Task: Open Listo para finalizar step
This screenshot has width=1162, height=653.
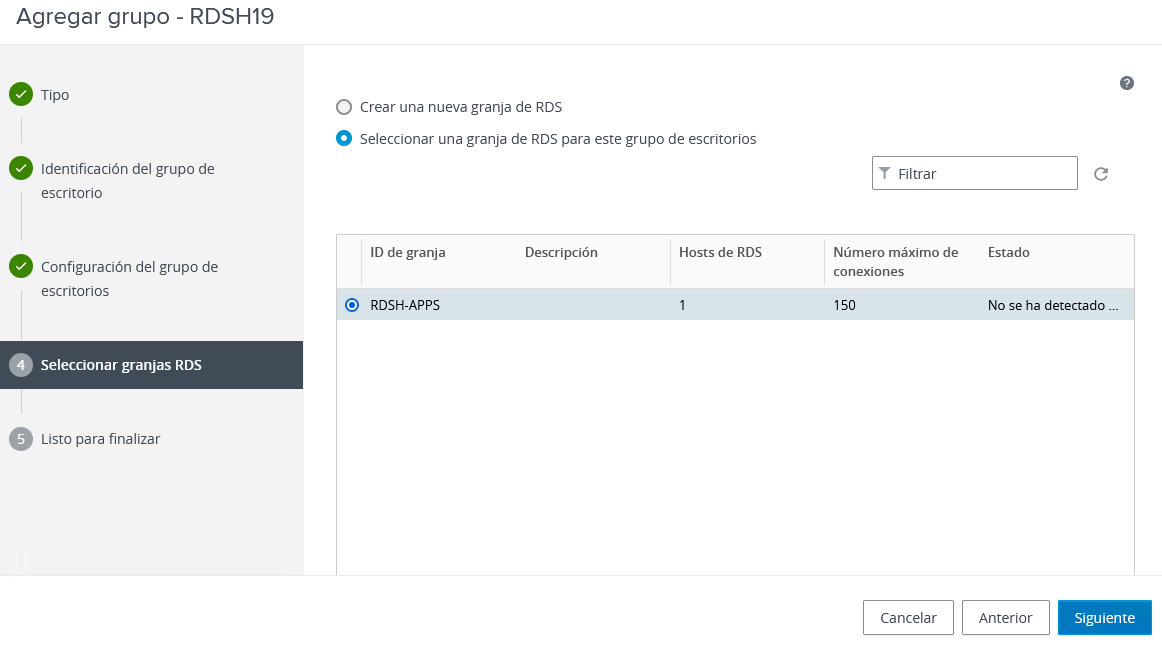Action: click(101, 439)
